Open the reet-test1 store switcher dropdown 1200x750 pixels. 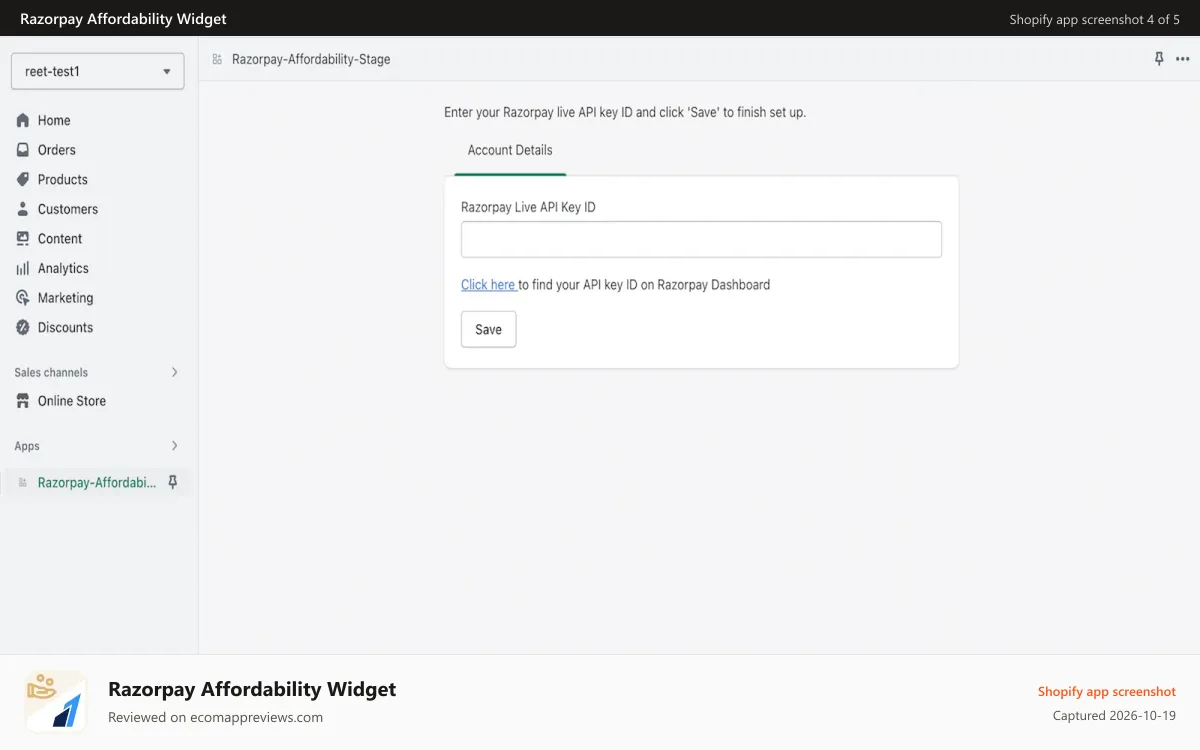pyautogui.click(x=98, y=71)
